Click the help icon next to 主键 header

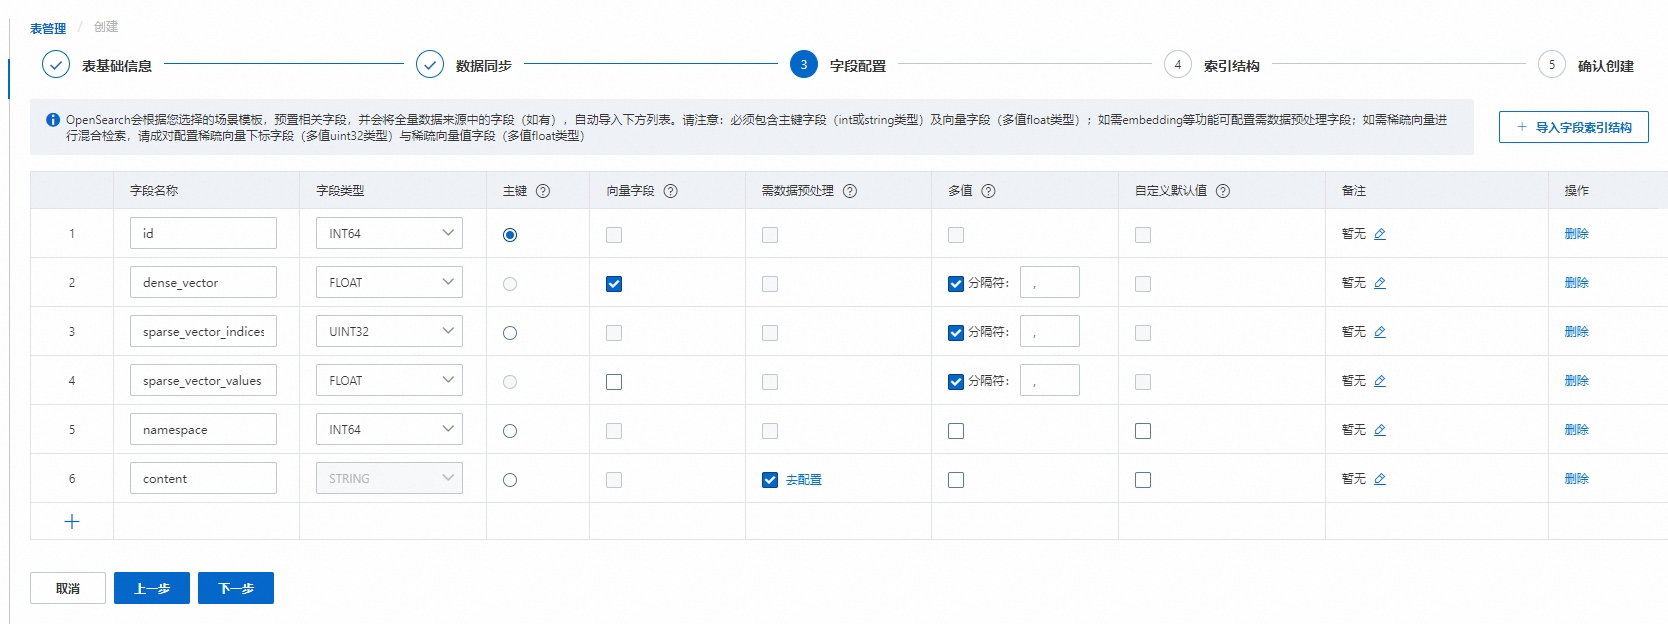click(543, 191)
